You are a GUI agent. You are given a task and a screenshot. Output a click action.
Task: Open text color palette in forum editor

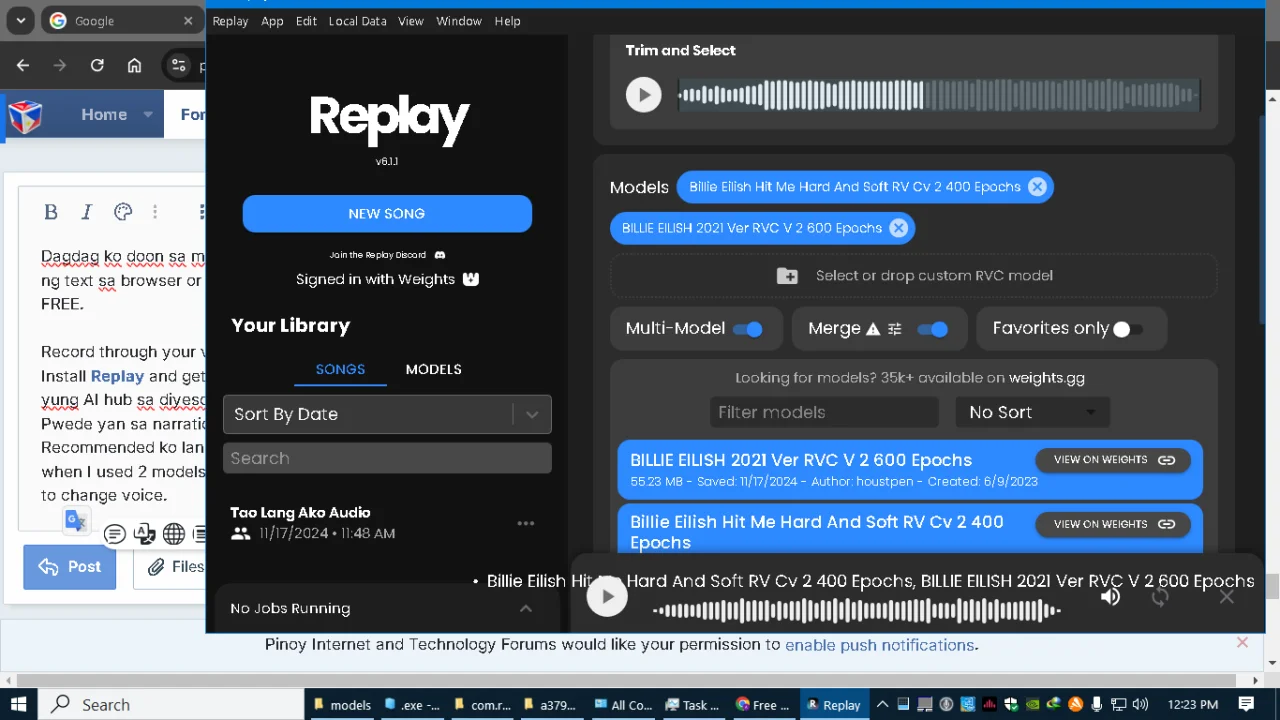pyautogui.click(x=123, y=212)
